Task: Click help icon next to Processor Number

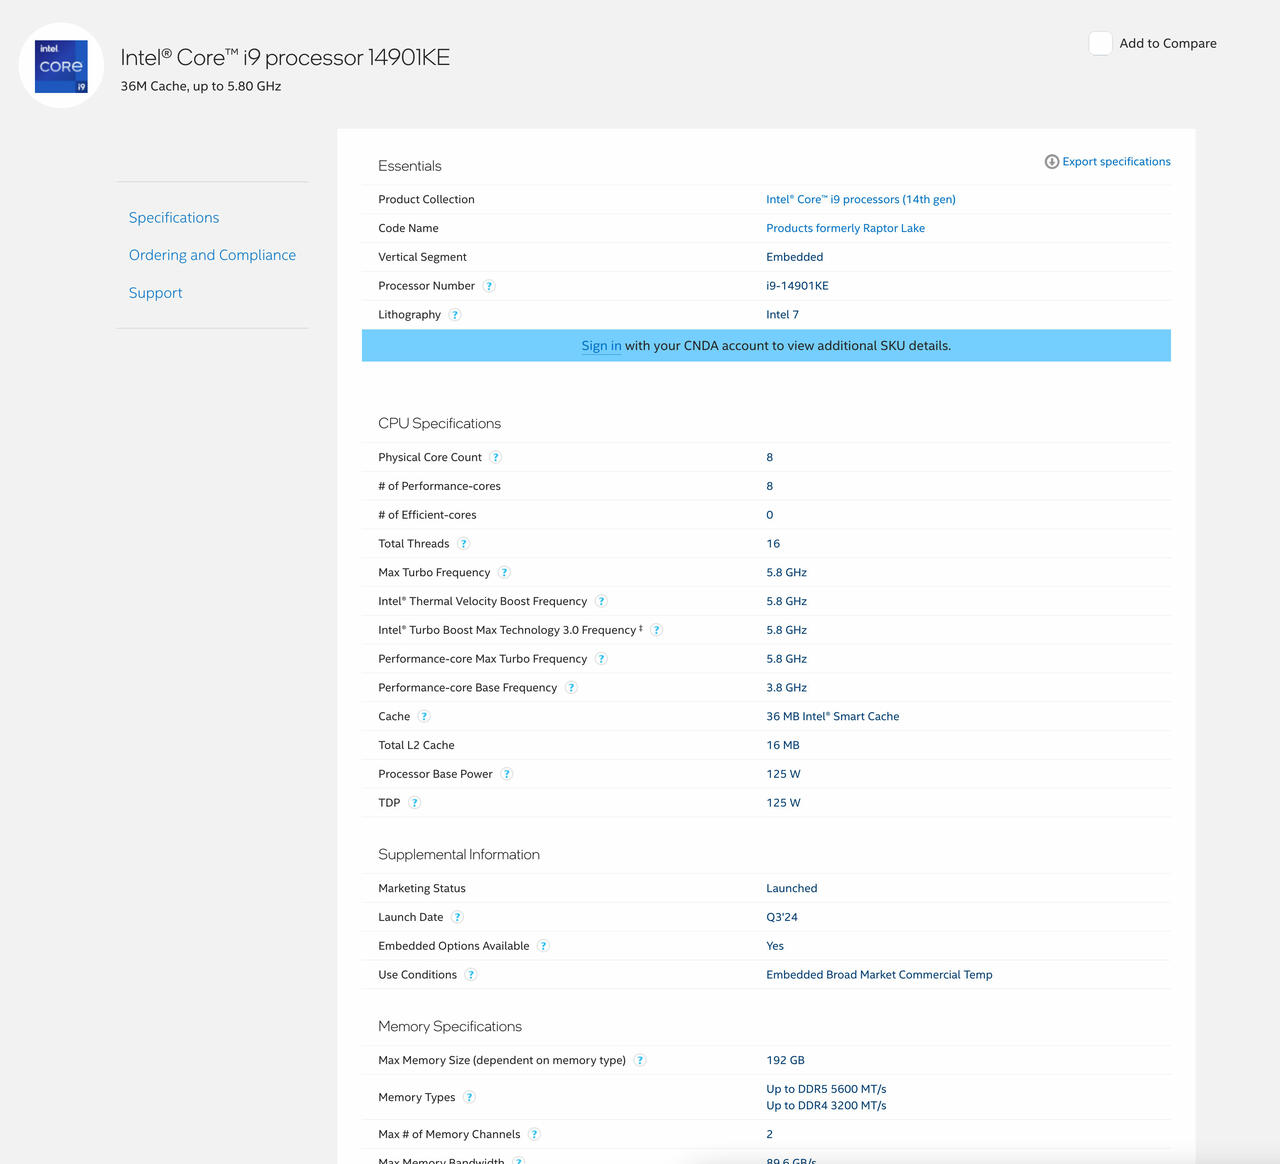Action: [x=489, y=286]
